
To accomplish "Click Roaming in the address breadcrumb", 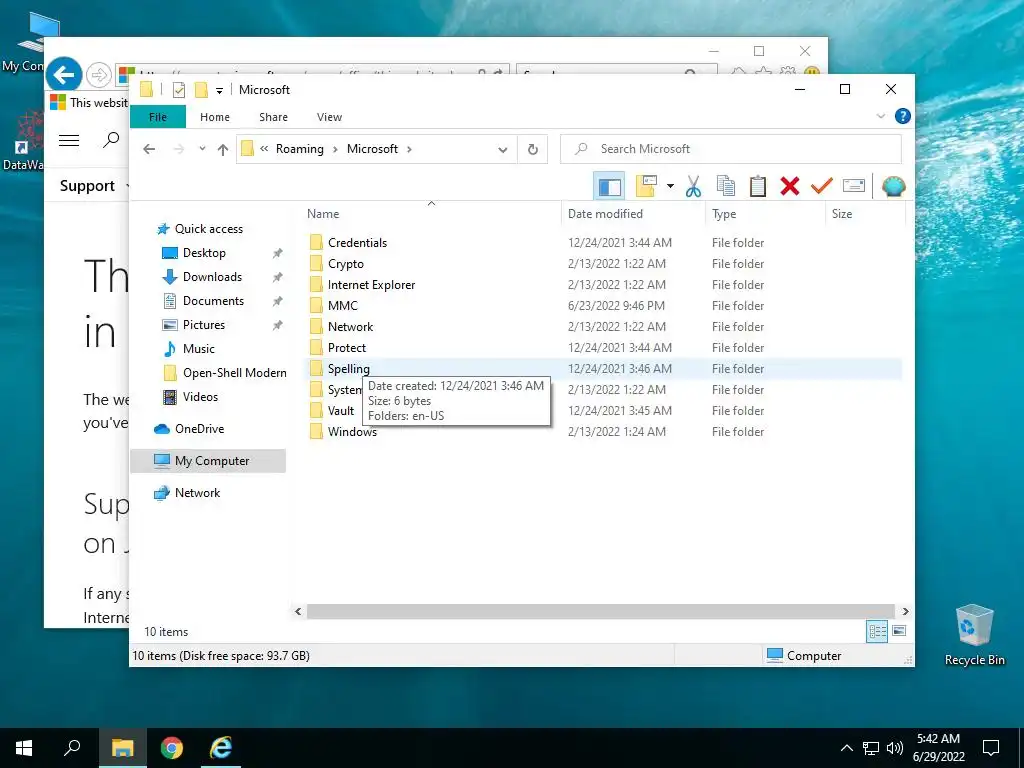I will click(300, 149).
